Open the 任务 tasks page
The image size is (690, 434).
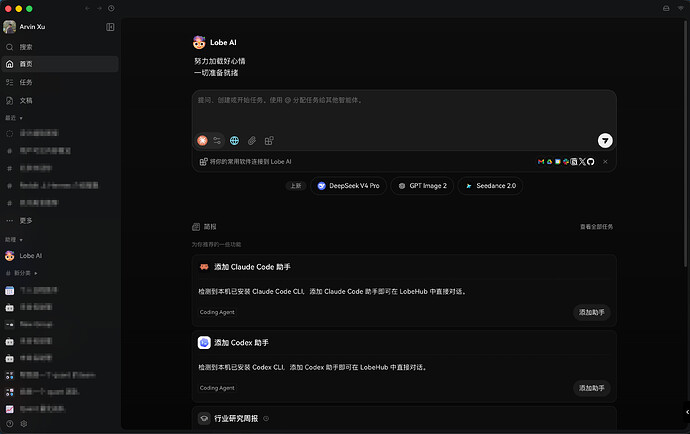60,82
